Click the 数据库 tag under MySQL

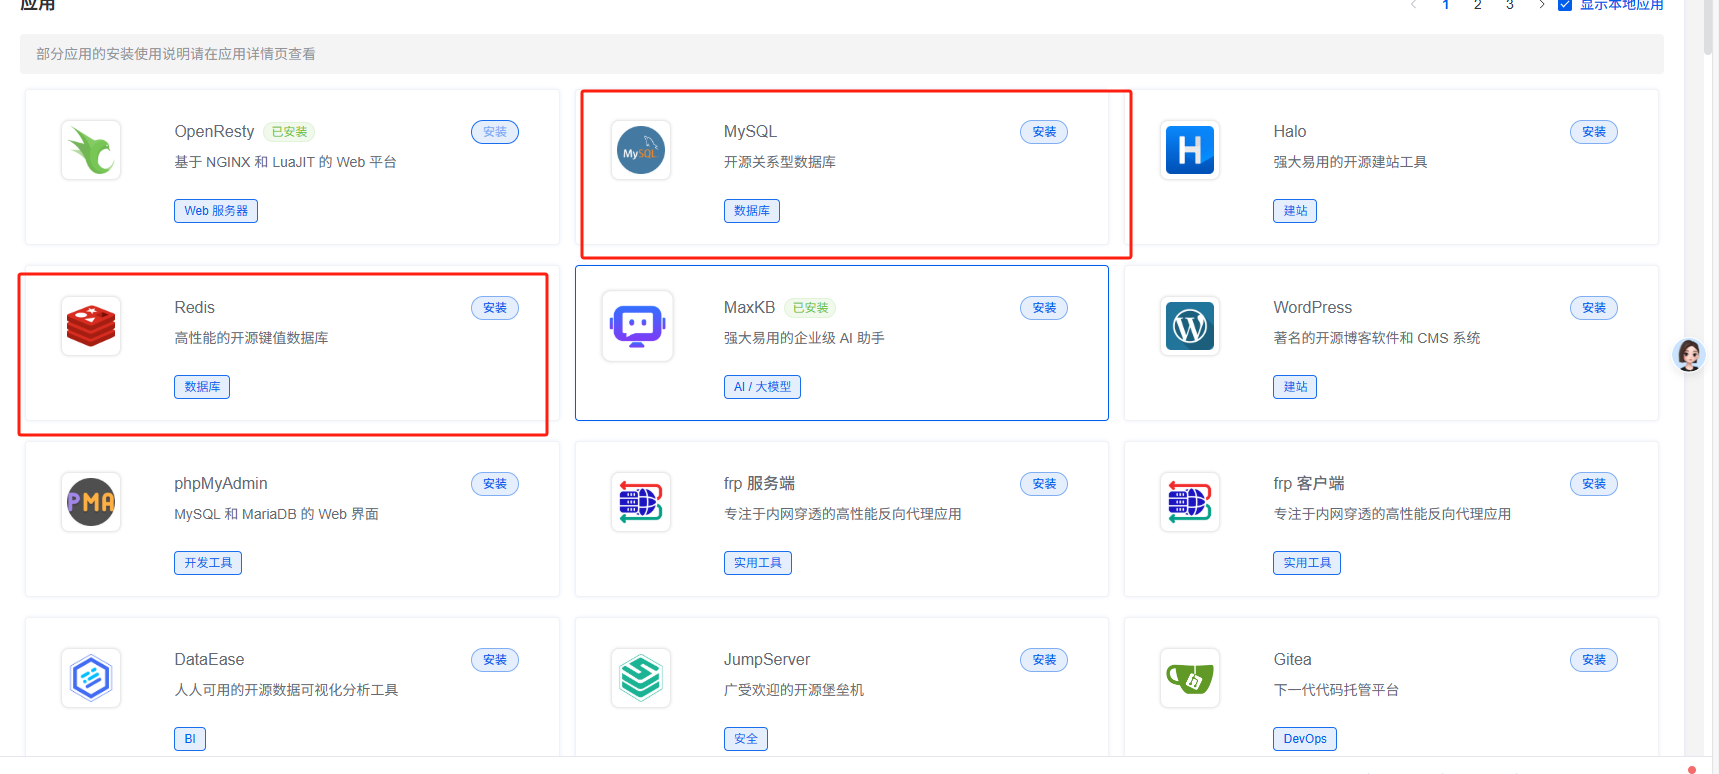click(x=752, y=211)
